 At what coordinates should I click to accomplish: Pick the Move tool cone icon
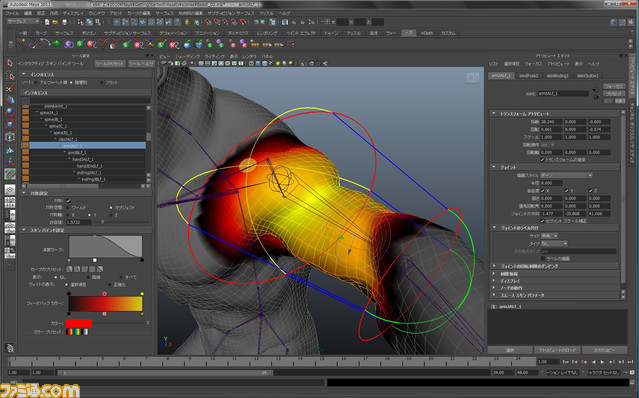tap(10, 100)
